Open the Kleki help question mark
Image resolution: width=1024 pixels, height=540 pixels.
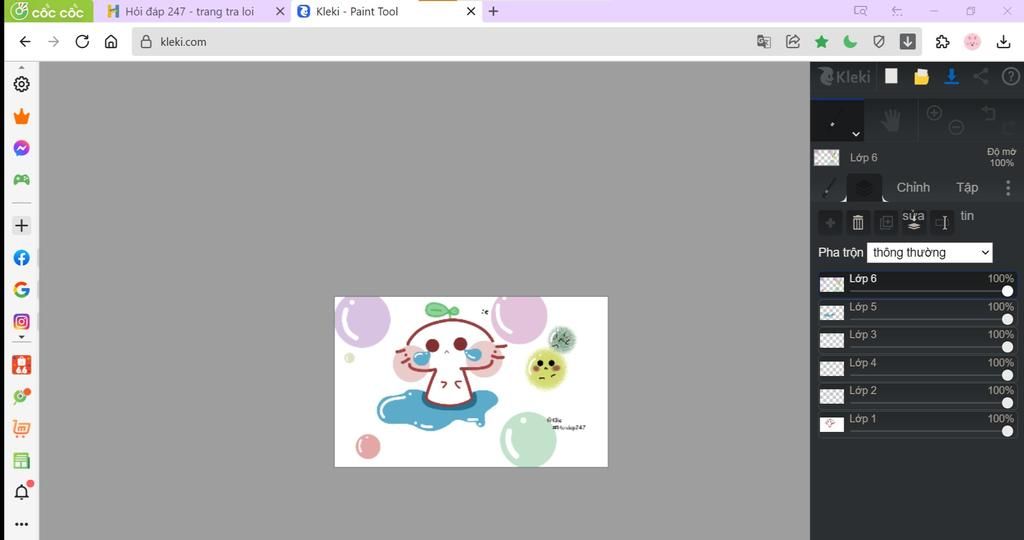click(1010, 77)
